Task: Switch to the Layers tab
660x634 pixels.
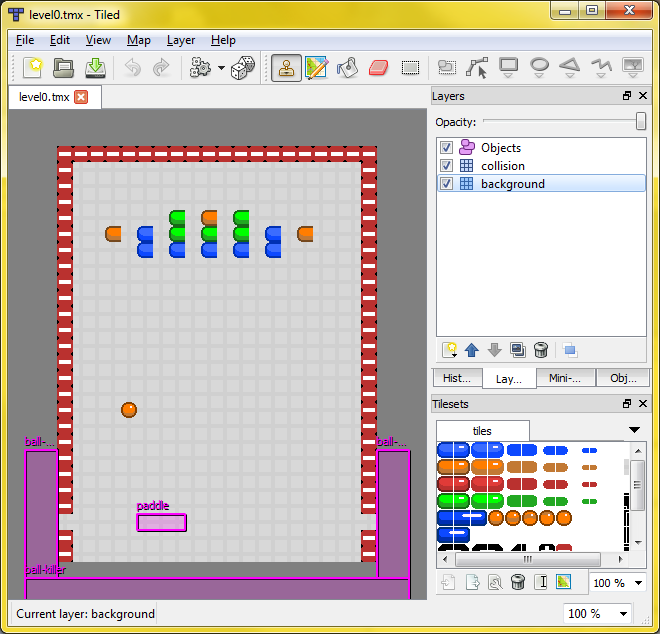Action: (509, 378)
